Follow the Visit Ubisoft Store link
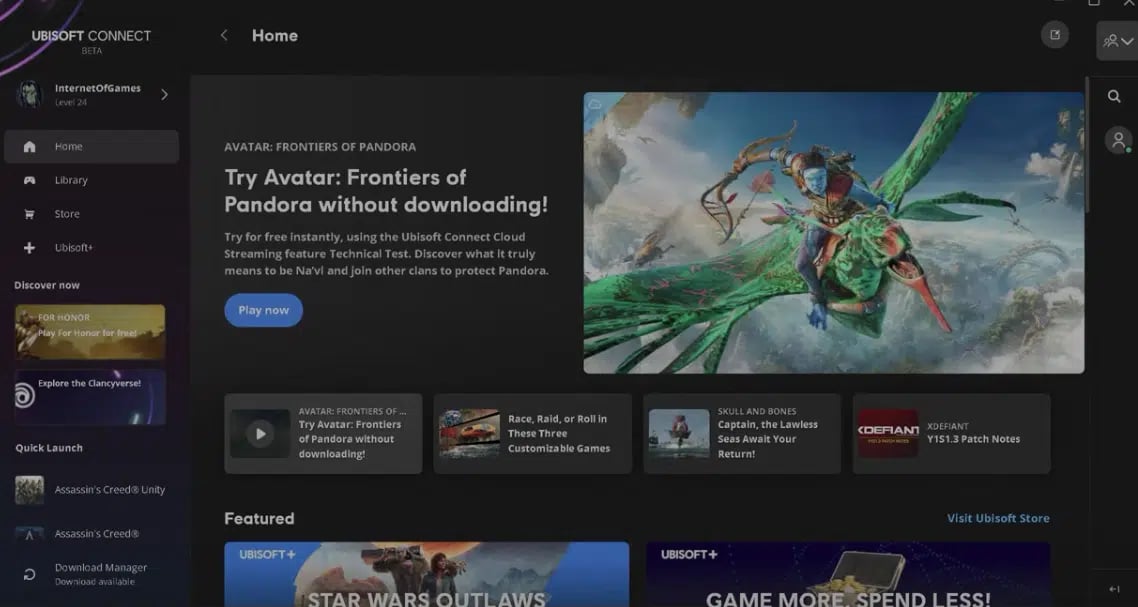 (998, 518)
